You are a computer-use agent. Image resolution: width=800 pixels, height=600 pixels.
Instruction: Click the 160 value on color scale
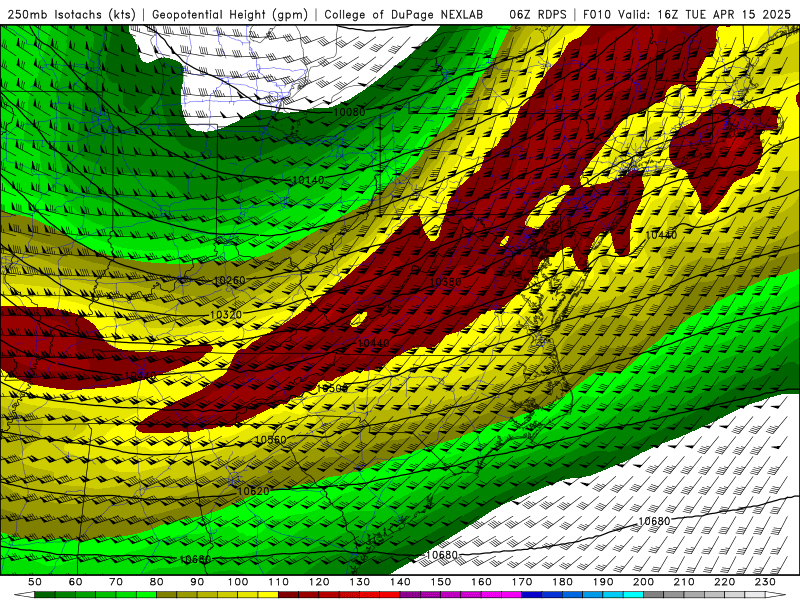(481, 582)
